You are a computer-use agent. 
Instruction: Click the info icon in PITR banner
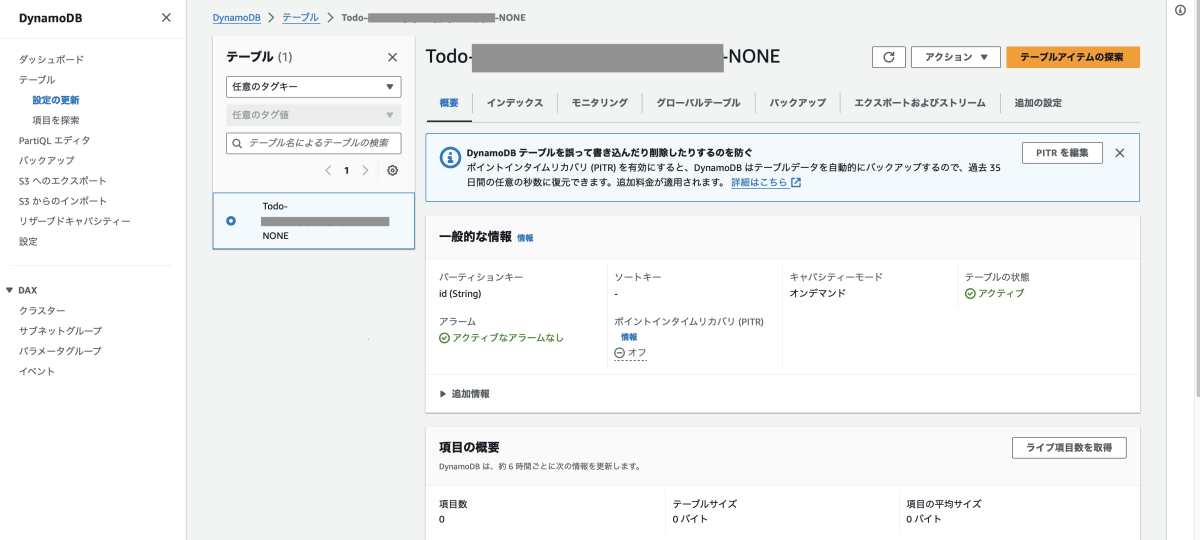click(x=451, y=157)
